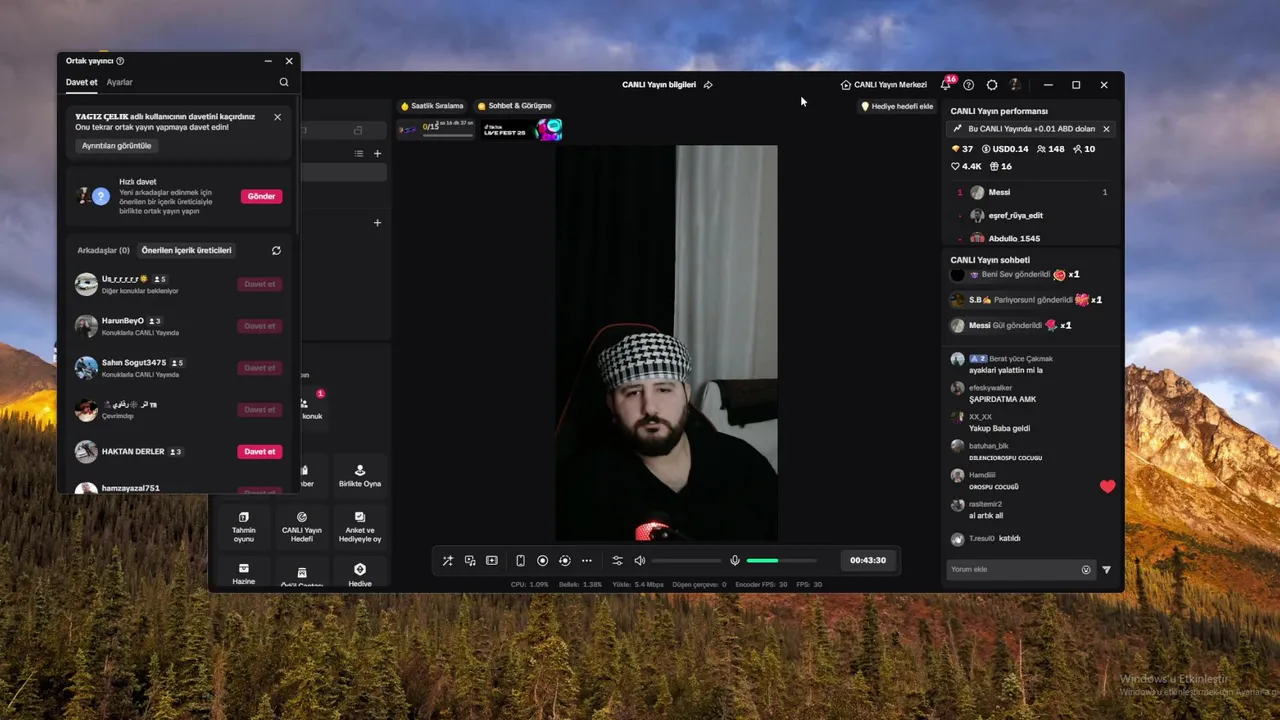This screenshot has height=720, width=1280.
Task: Open the scene list view icon
Action: coord(359,154)
